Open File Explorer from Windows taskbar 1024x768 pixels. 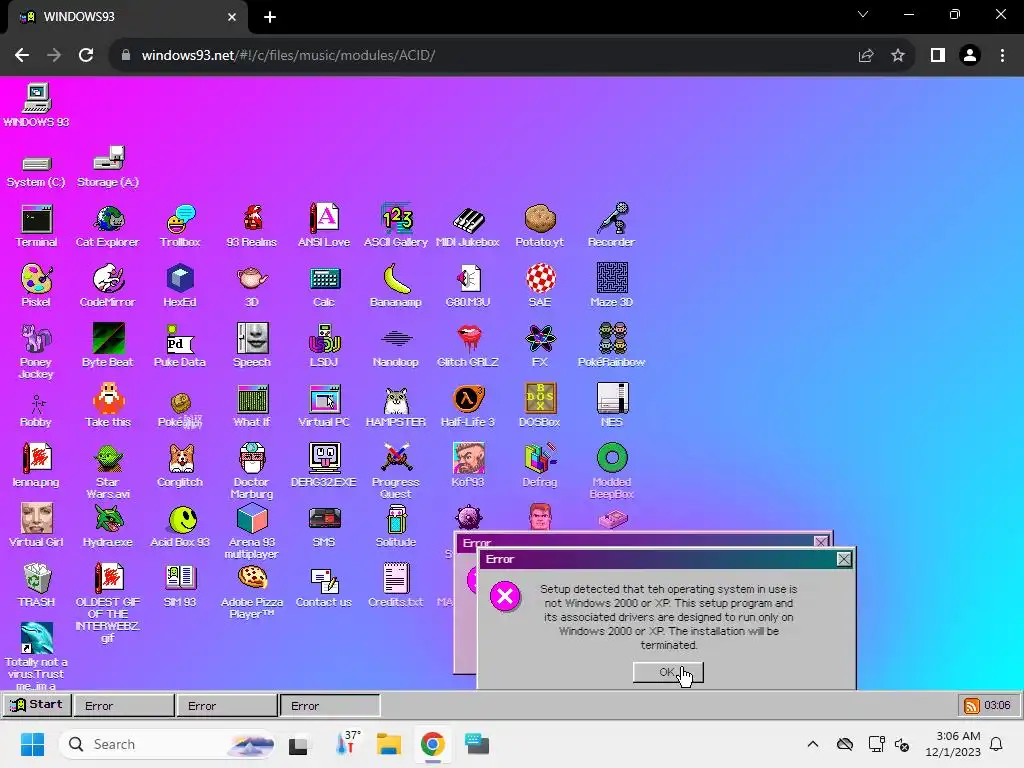pyautogui.click(x=389, y=744)
